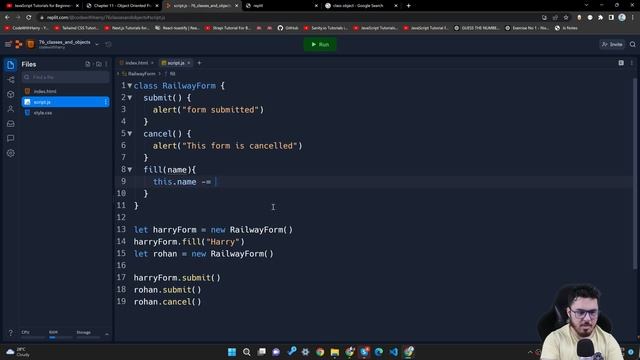
Task: Click the editor pane layout icon
Action: coord(621,63)
